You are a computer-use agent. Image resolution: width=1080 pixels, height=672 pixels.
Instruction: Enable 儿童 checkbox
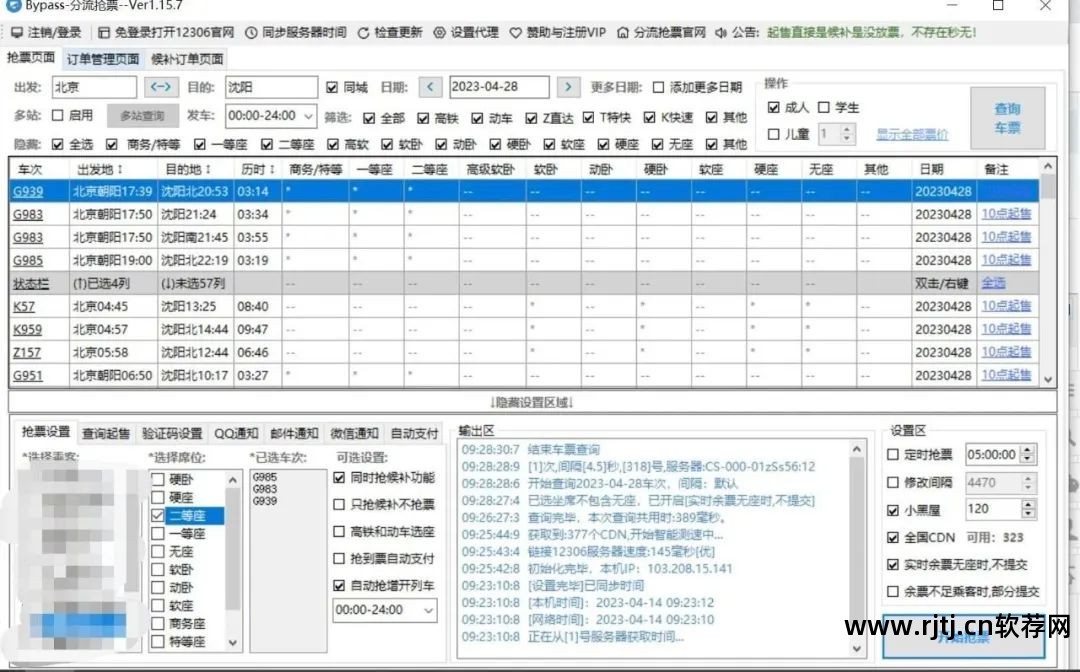pyautogui.click(x=773, y=134)
